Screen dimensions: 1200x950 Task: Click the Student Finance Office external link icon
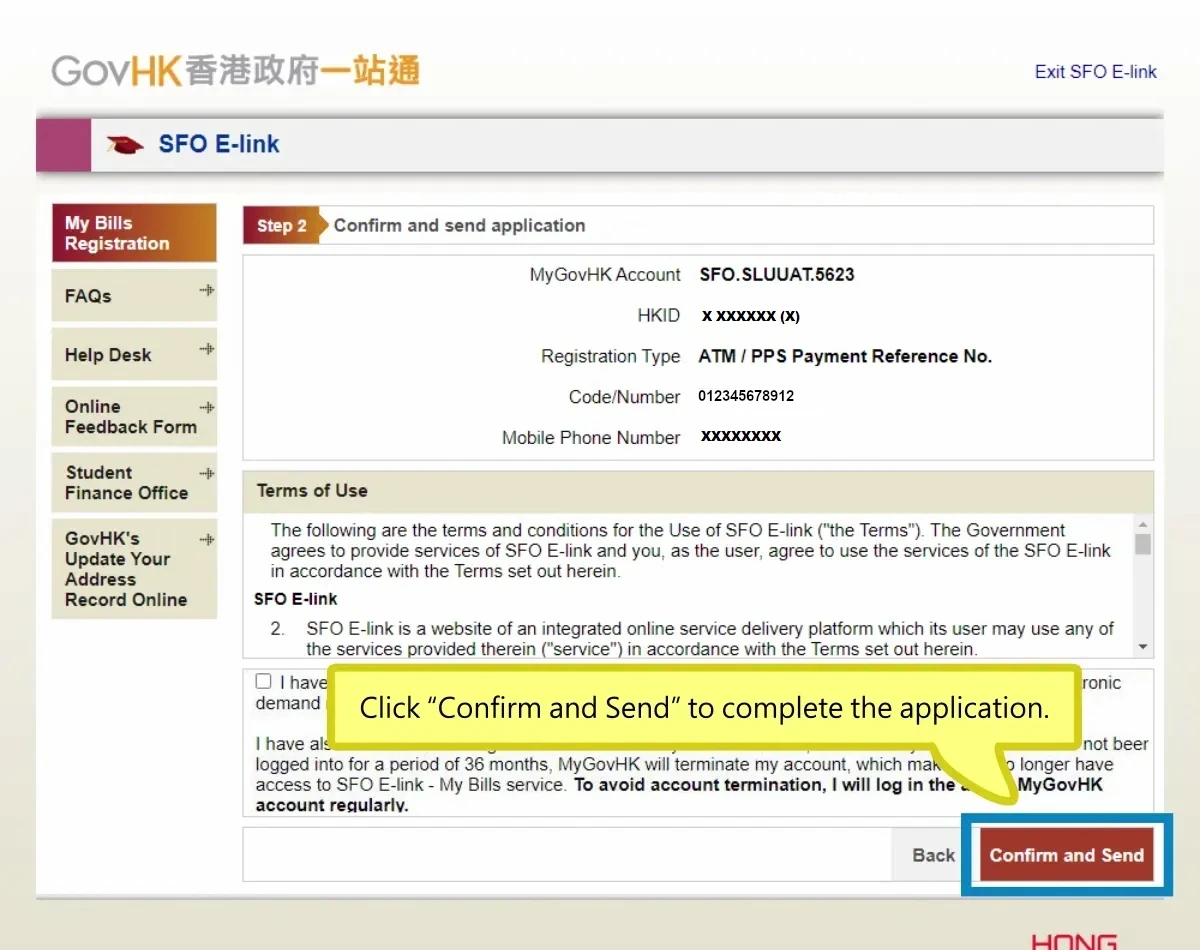pos(207,473)
